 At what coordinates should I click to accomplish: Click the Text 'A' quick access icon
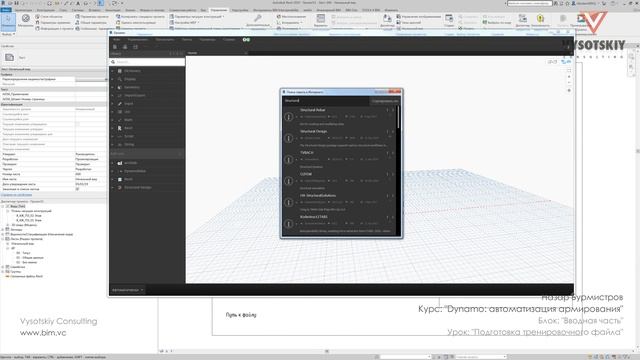[78, 3]
